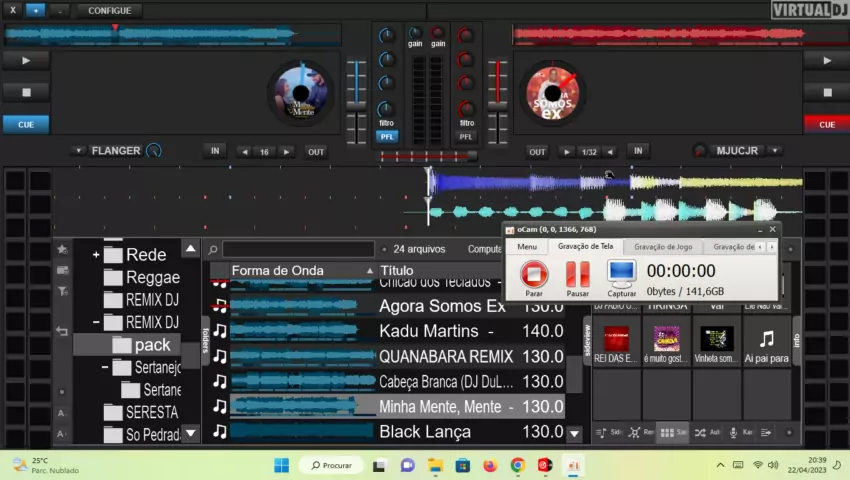Collapse the expanded REMIX DJ folder
The image size is (850, 480).
(96, 322)
